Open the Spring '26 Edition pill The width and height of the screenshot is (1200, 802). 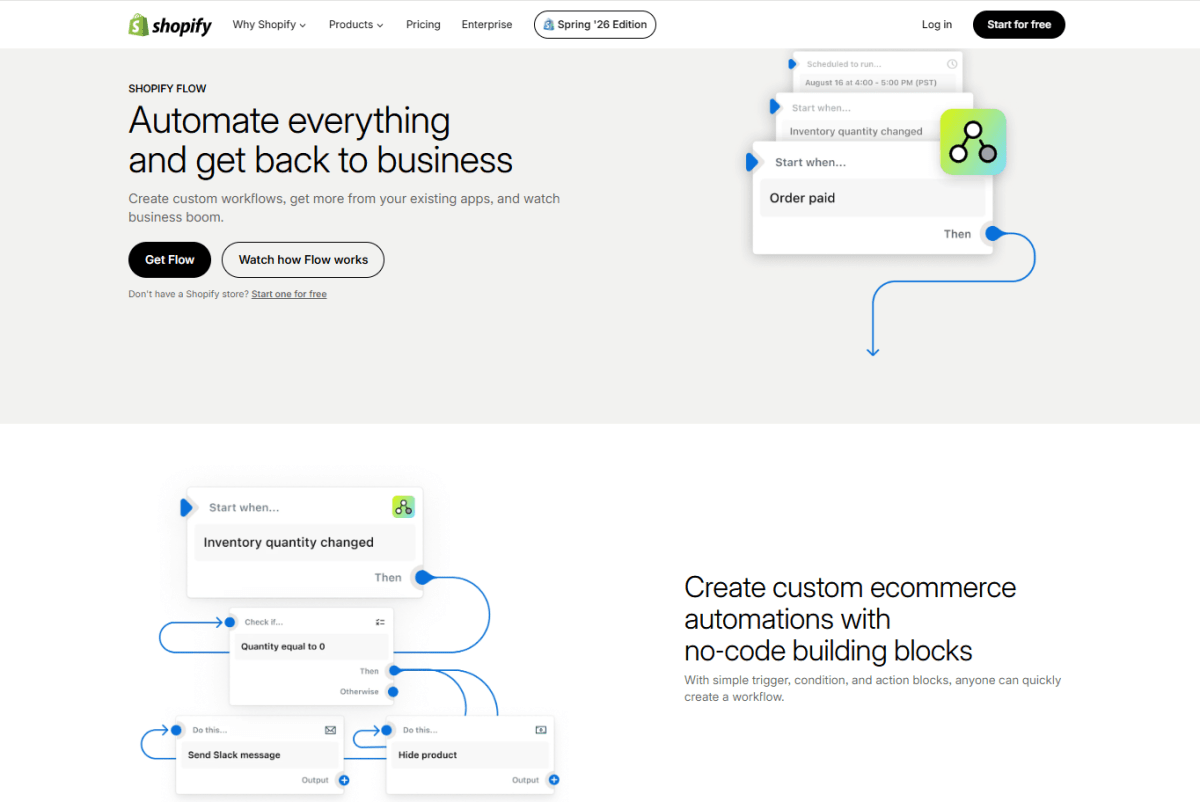(x=595, y=25)
